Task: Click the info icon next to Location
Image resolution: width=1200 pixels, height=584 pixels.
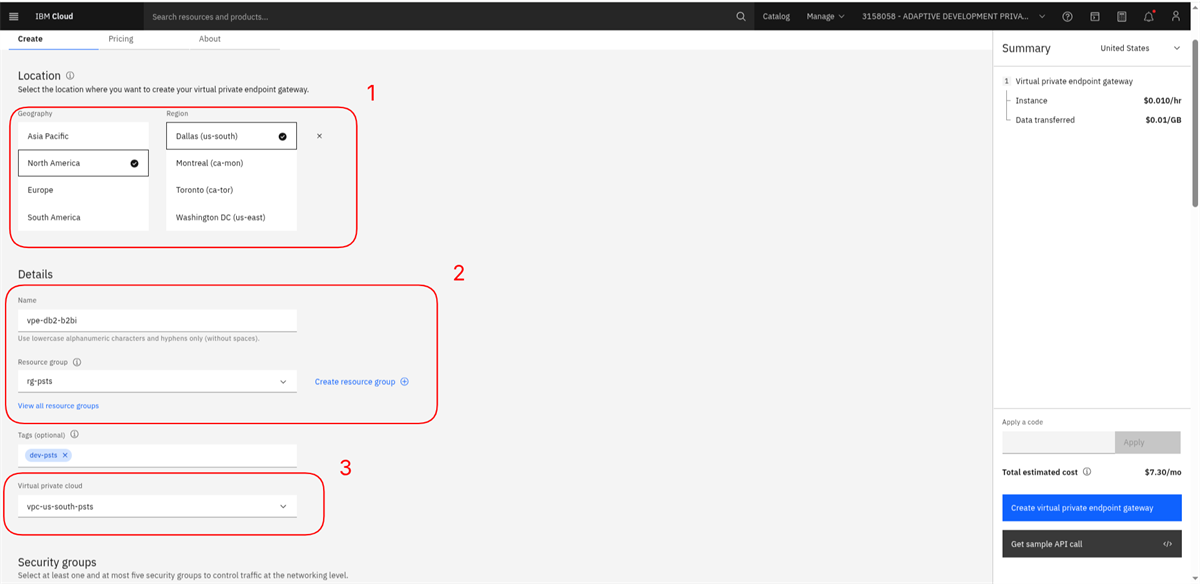Action: click(70, 76)
